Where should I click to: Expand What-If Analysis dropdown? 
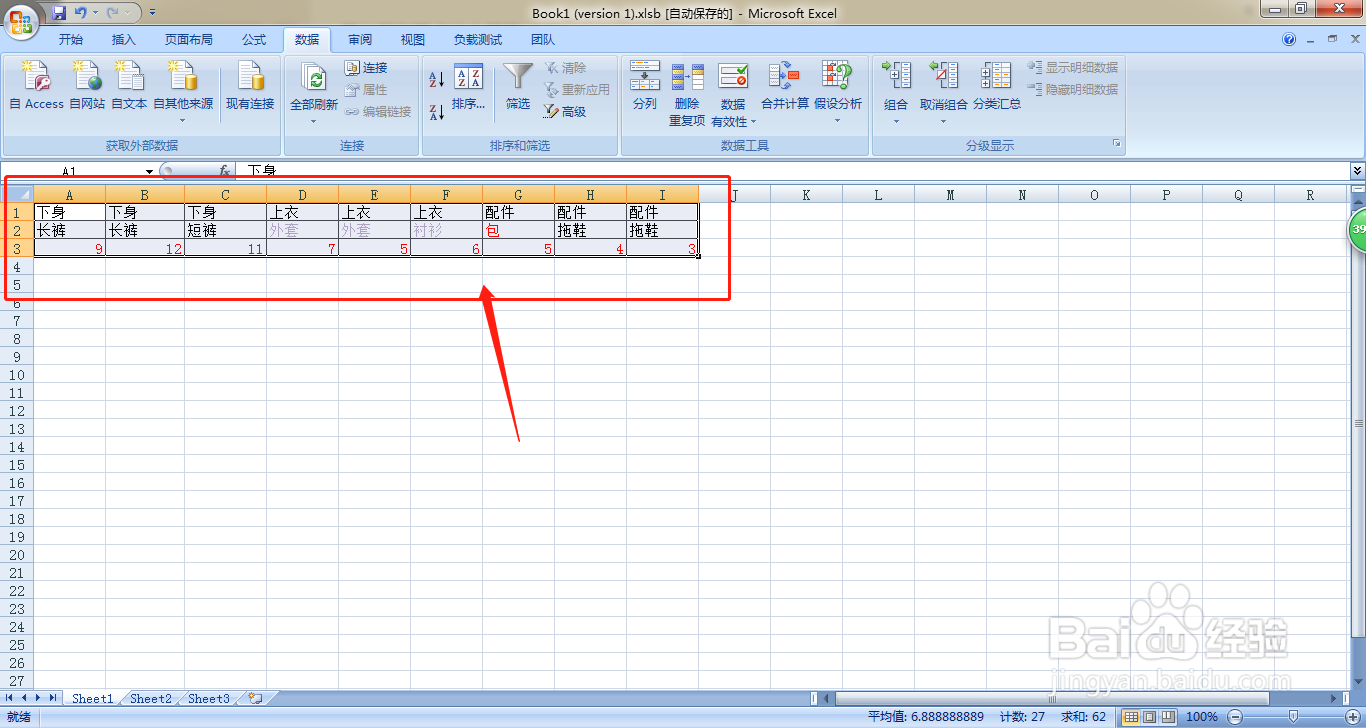tap(838, 121)
